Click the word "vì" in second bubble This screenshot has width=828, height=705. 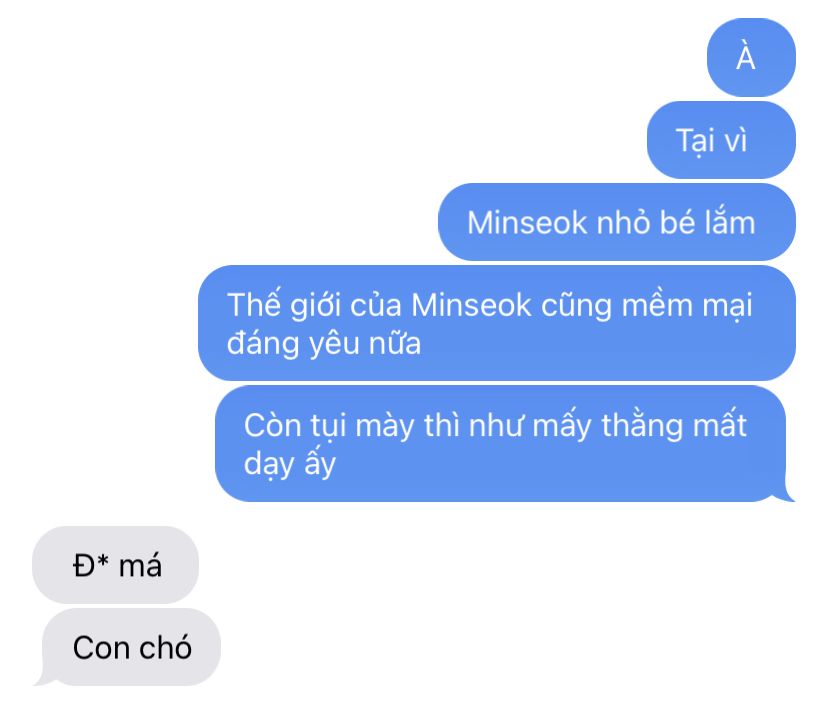735,140
